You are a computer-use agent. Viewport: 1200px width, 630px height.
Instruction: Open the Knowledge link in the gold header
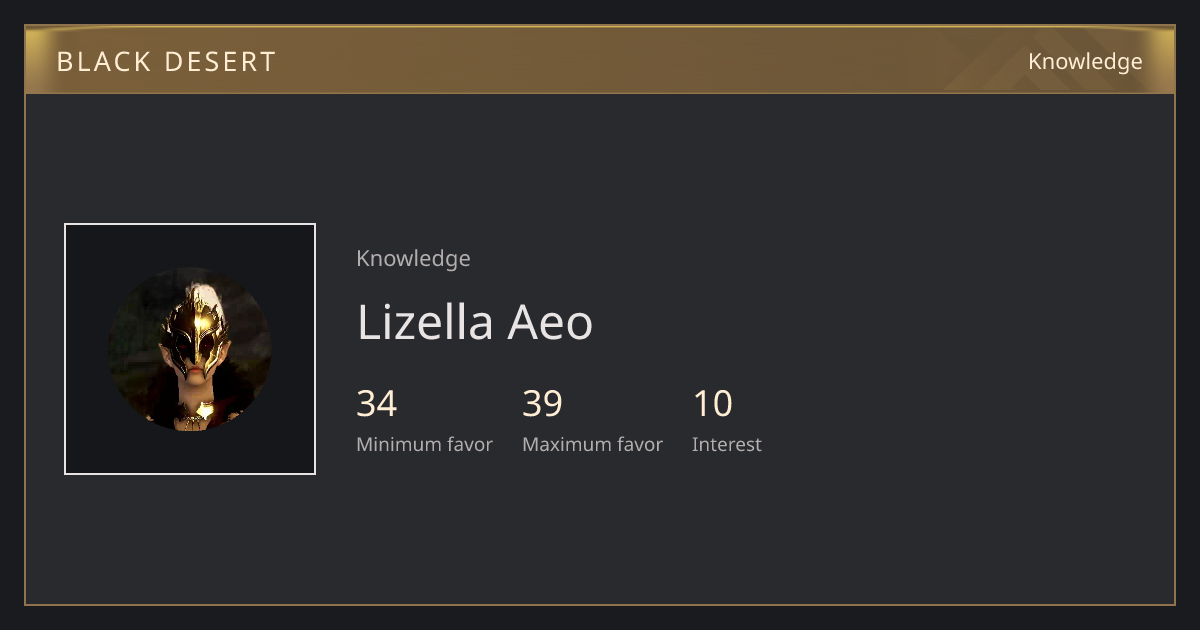[x=1085, y=62]
